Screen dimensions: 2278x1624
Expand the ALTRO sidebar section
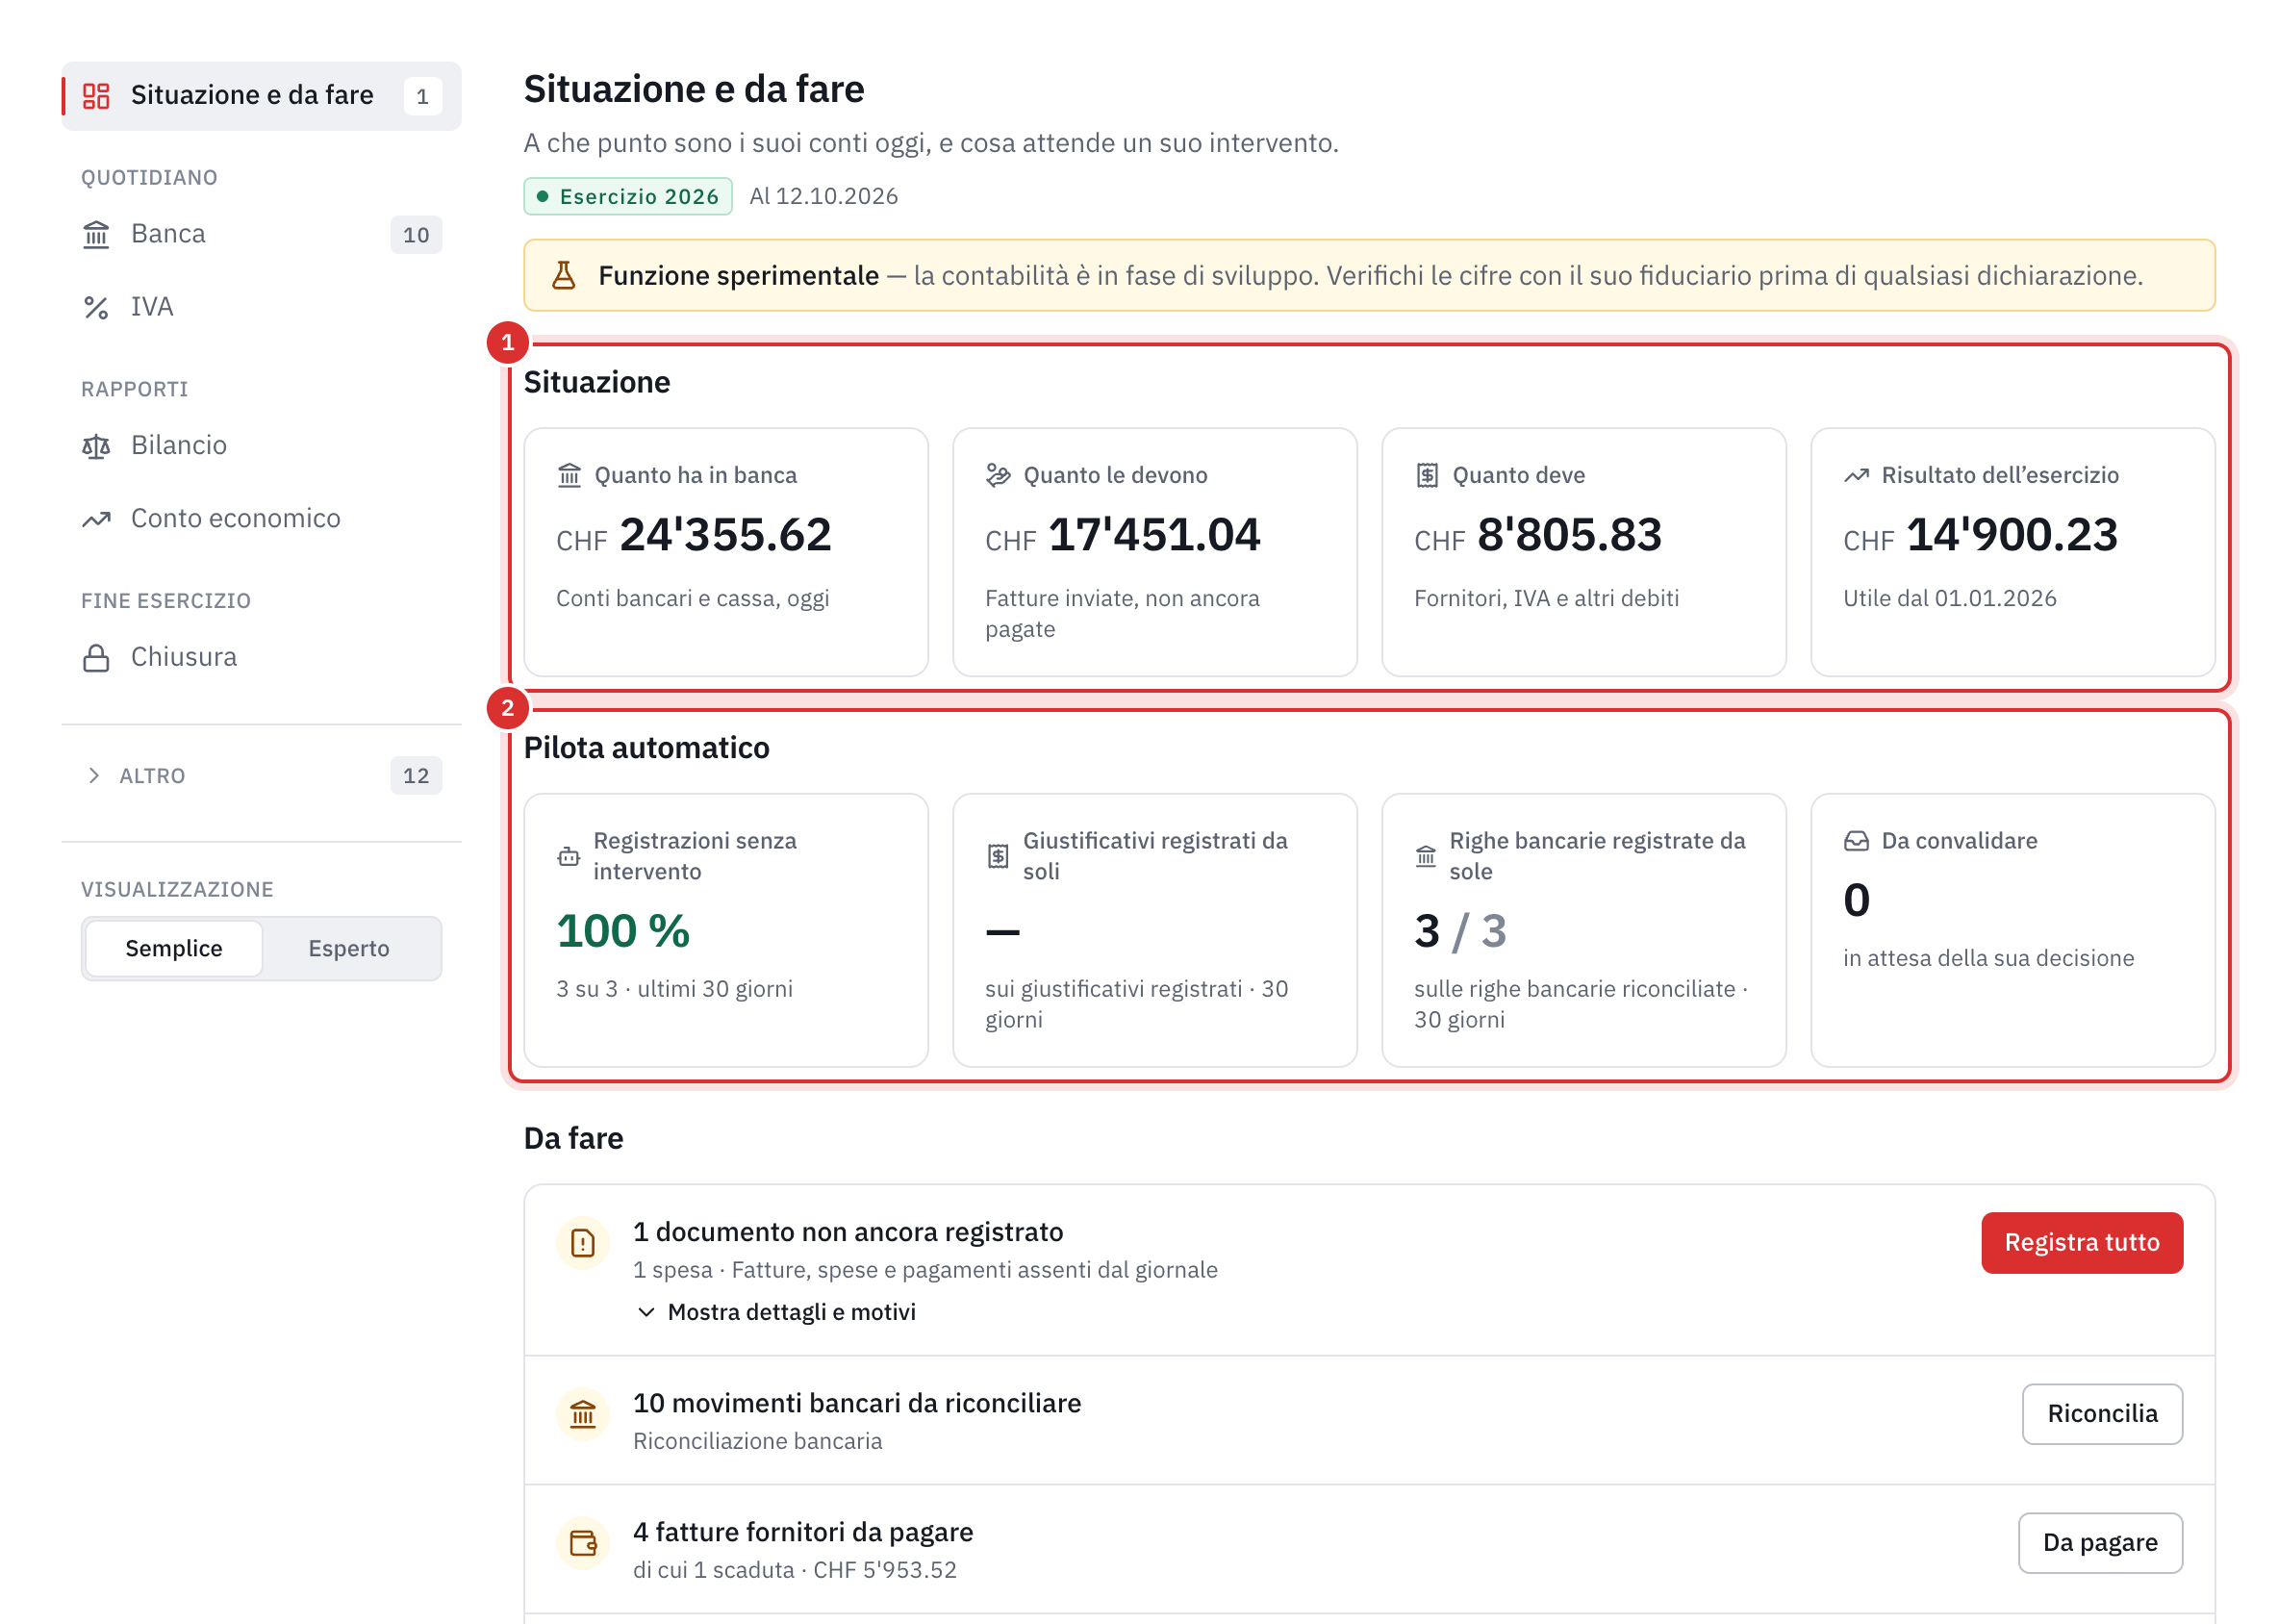262,776
